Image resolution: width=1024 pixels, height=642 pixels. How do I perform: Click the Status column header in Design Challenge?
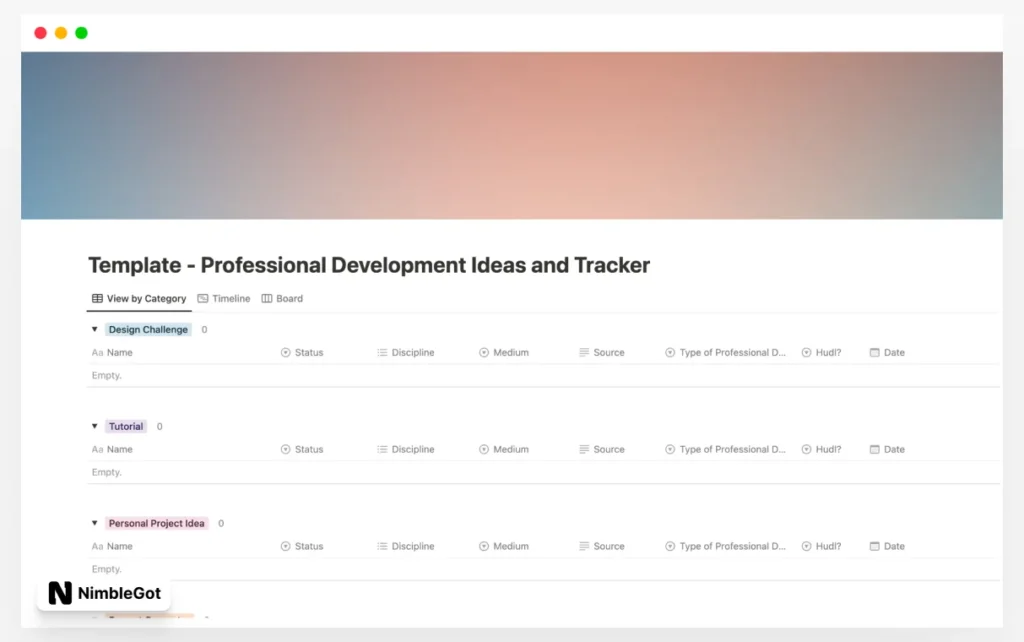pos(302,352)
